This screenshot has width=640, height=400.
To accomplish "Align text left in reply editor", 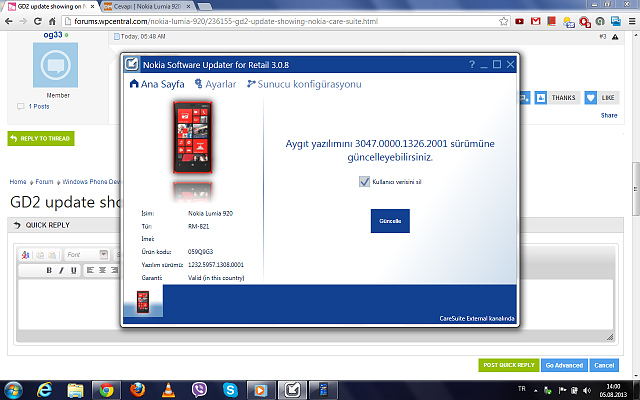I will [90, 270].
